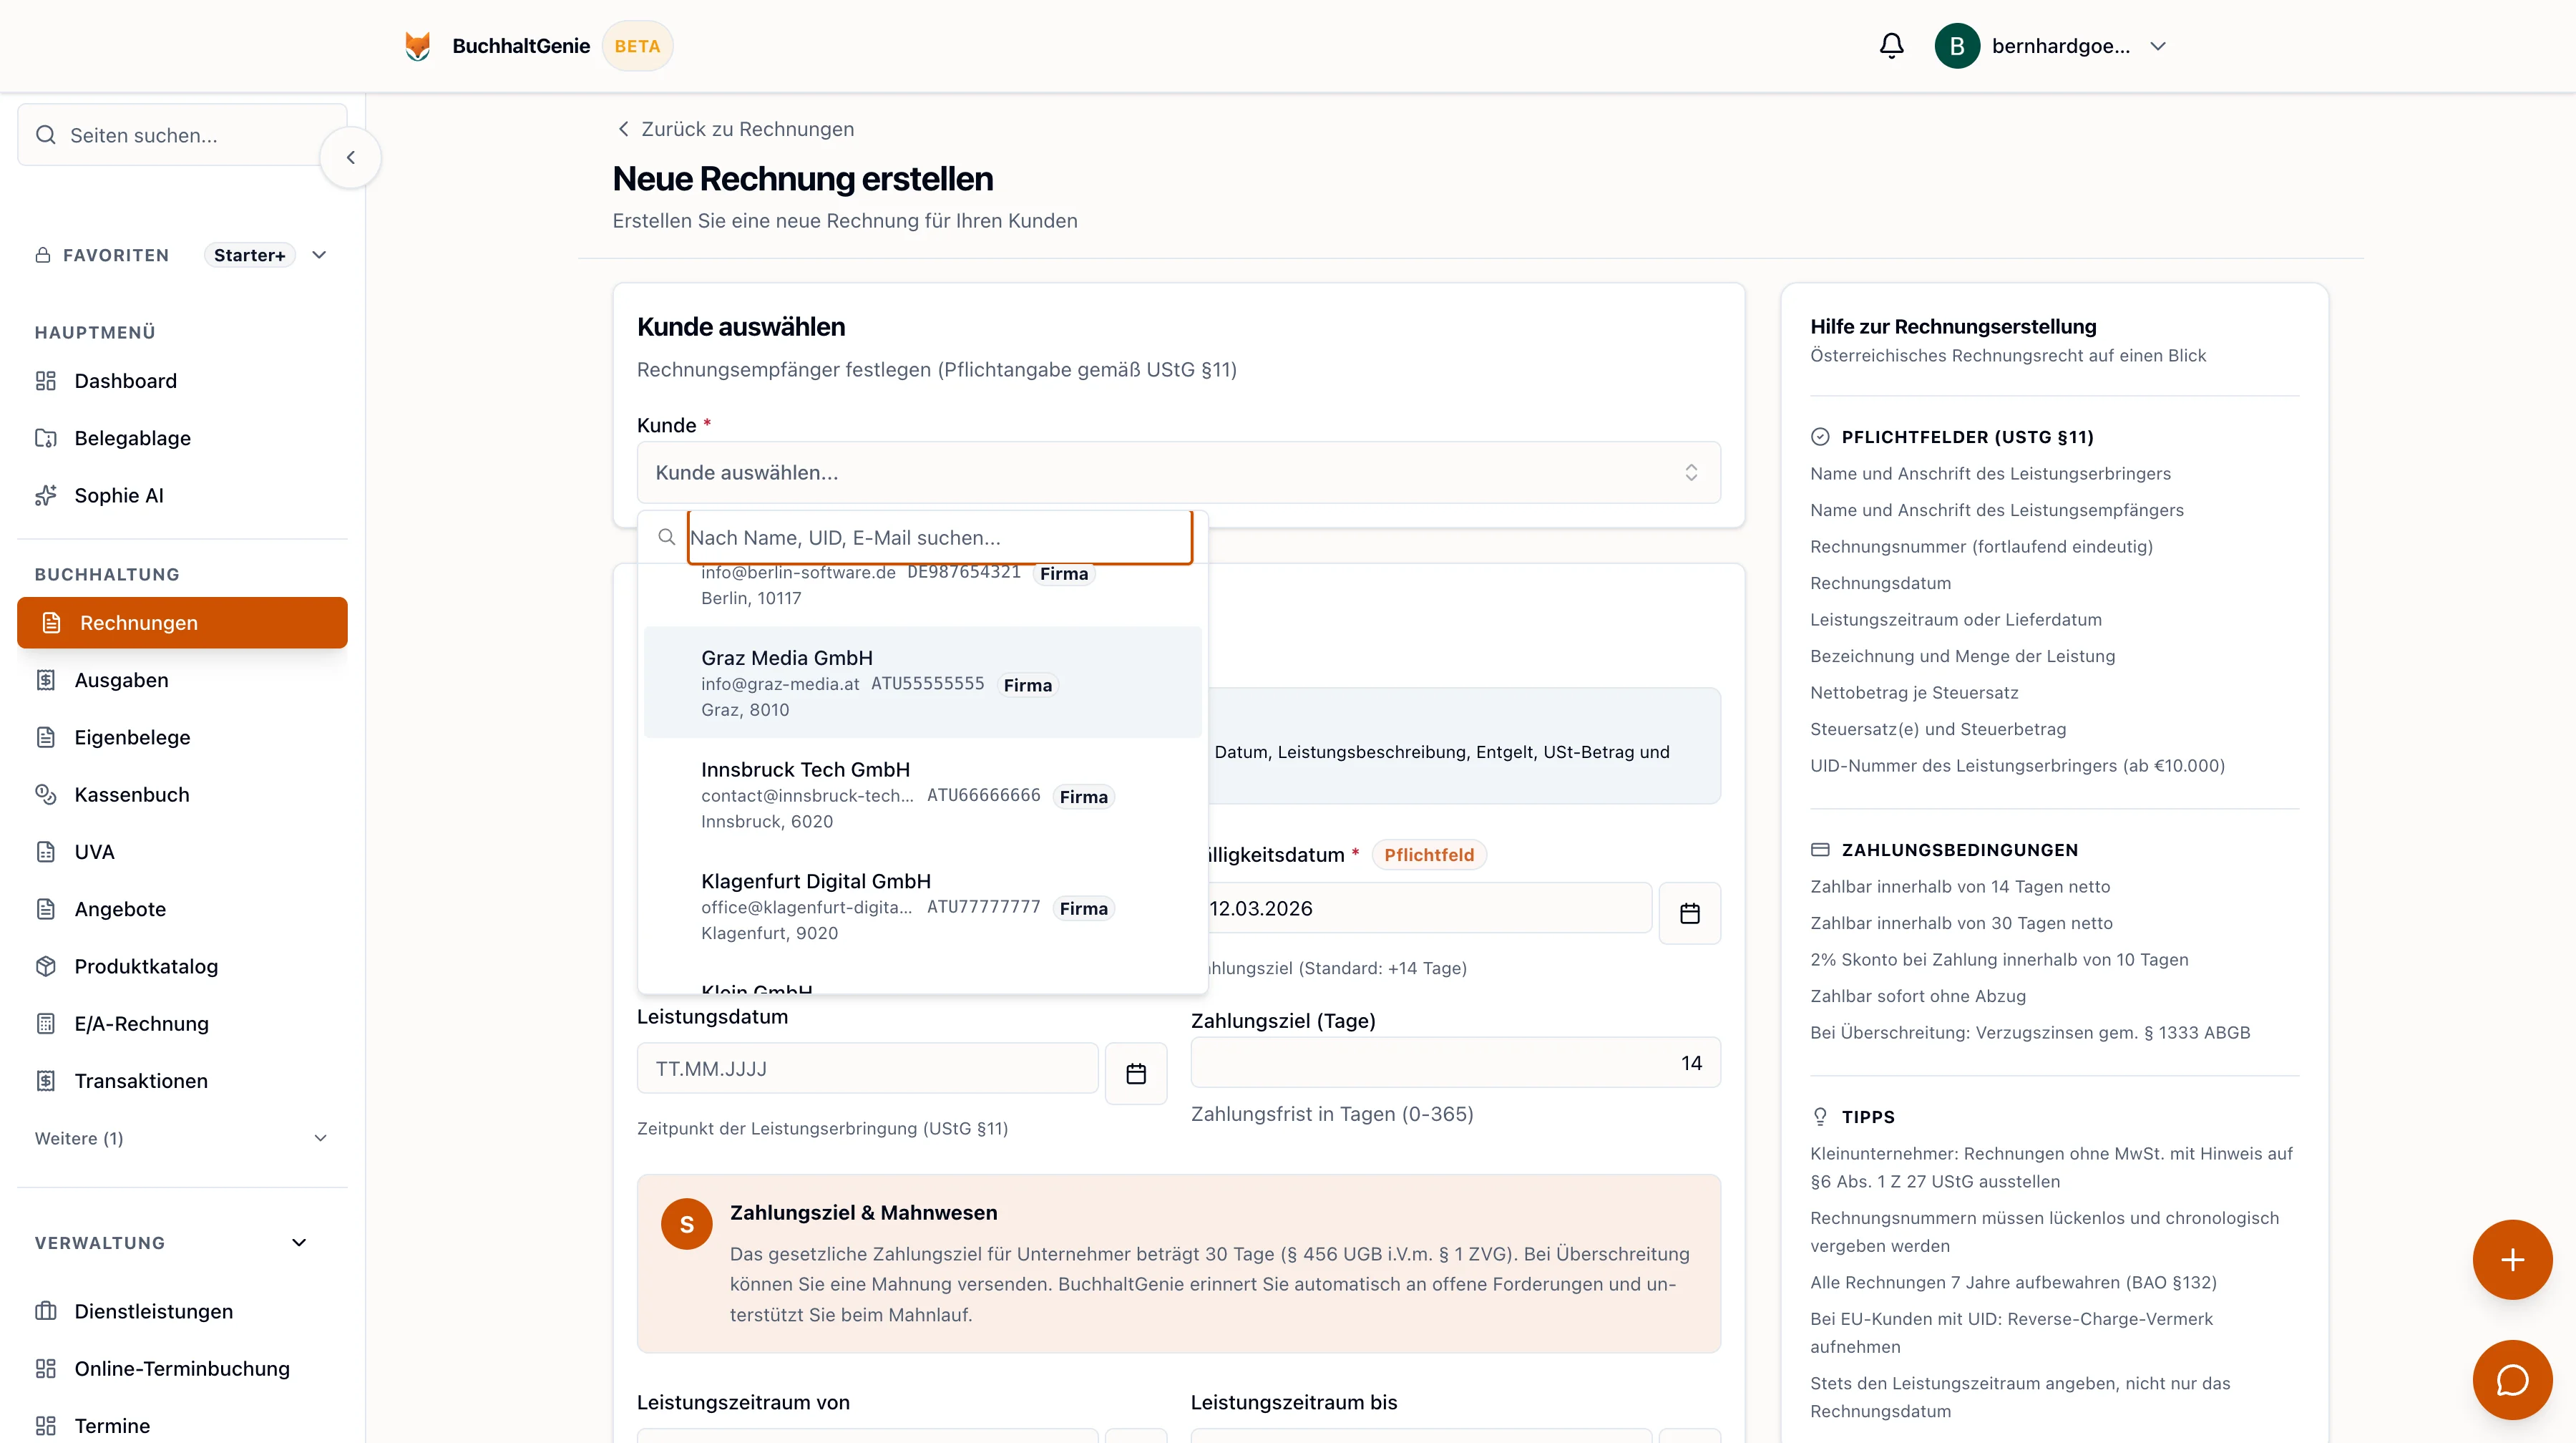Viewport: 2576px width, 1443px height.
Task: Open the chat bubble support button
Action: tap(2512, 1379)
